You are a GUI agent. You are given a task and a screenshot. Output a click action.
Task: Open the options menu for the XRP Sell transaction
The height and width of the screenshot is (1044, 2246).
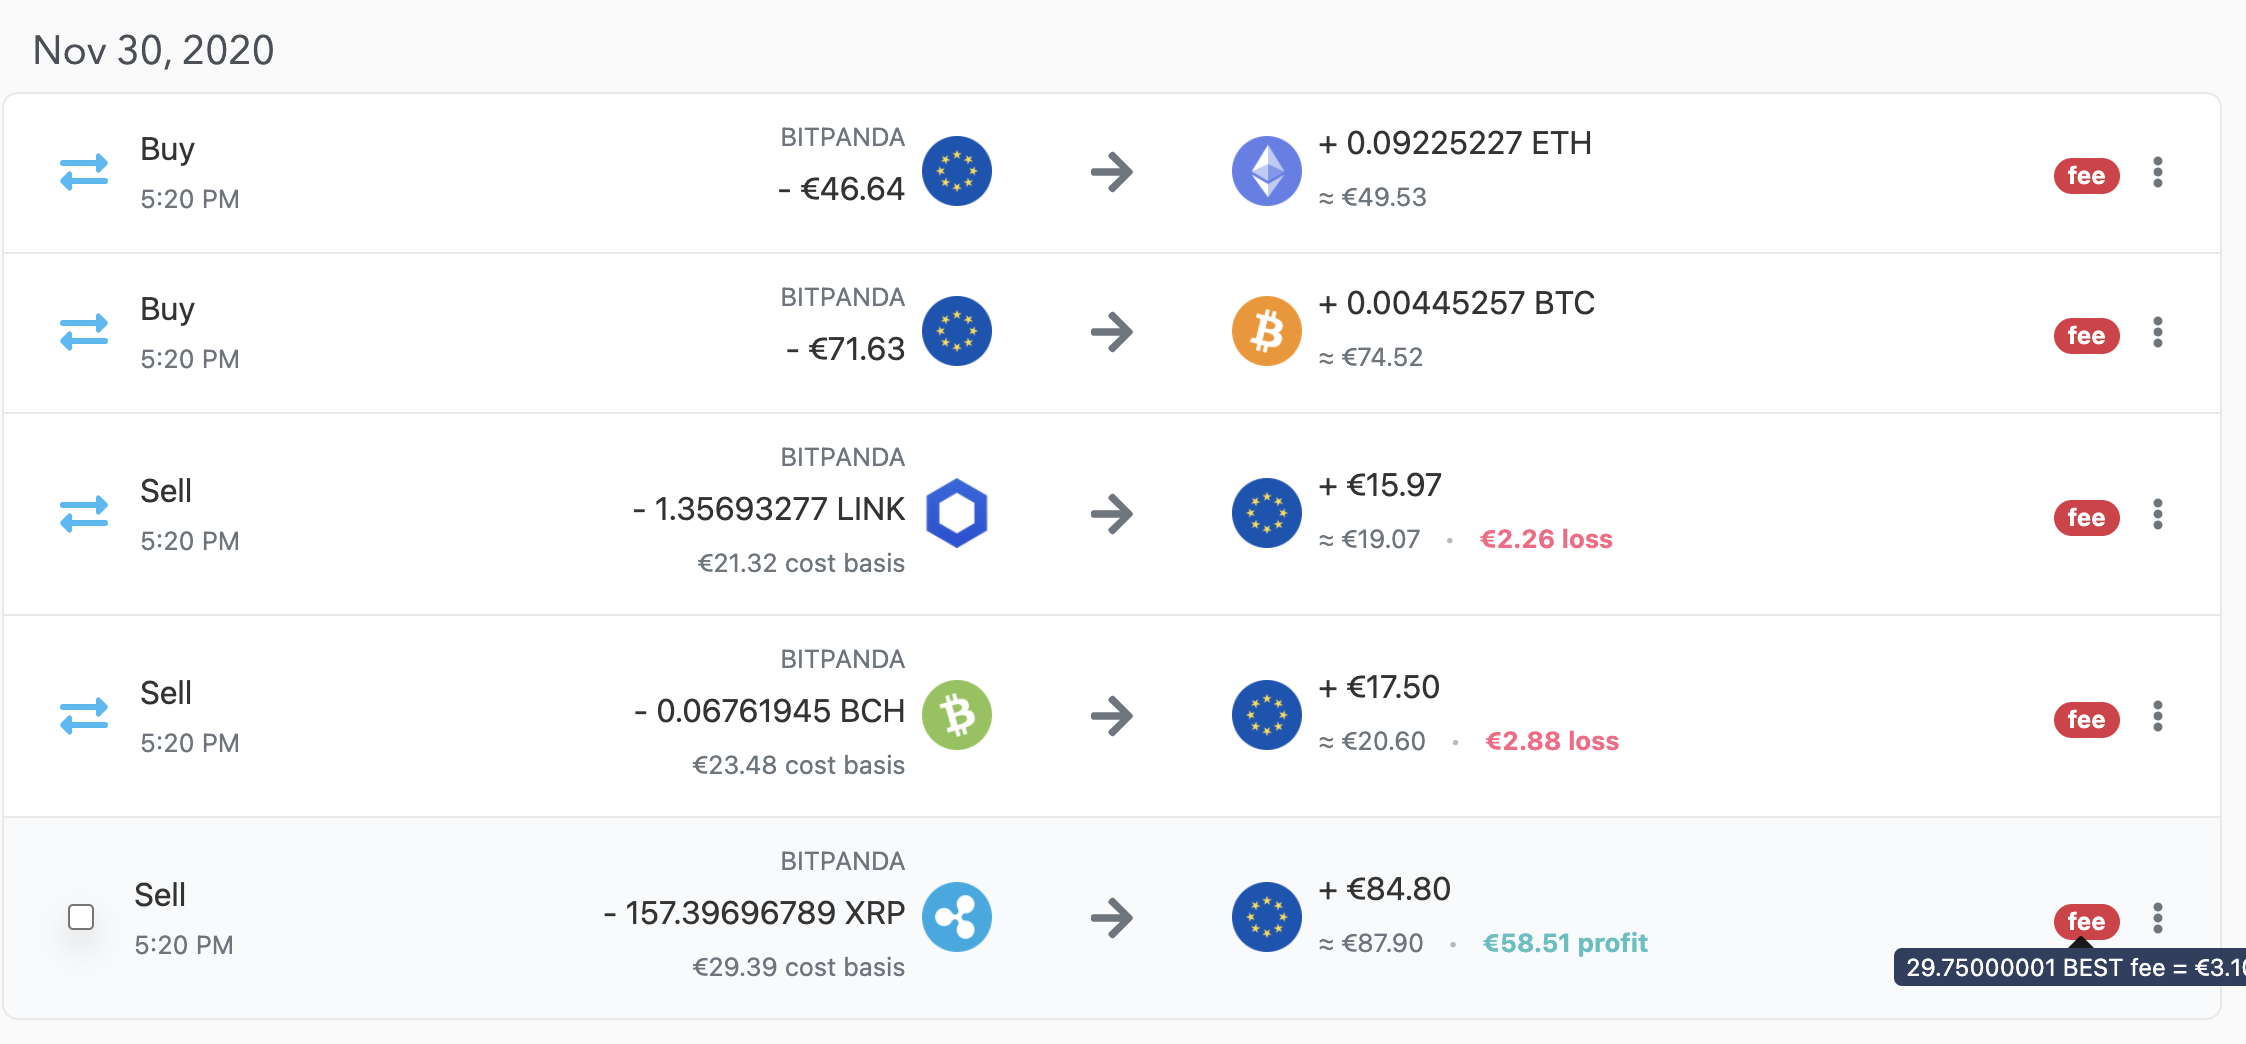point(2159,916)
